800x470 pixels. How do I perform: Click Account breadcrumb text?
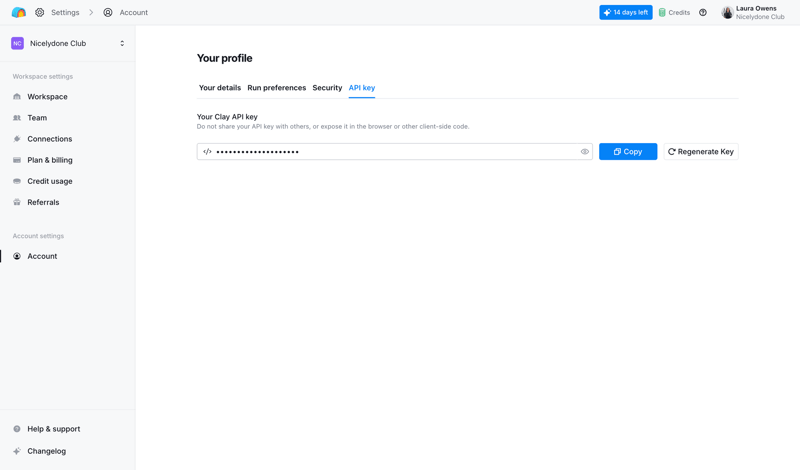pyautogui.click(x=134, y=12)
